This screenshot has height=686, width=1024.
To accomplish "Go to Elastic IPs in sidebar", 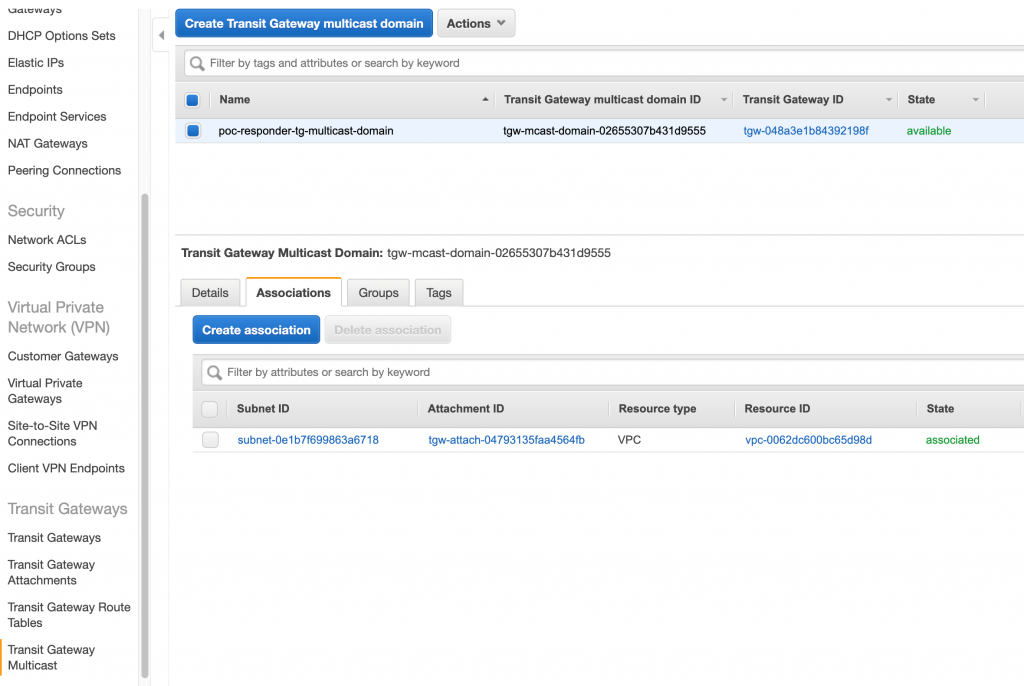I will 36,63.
